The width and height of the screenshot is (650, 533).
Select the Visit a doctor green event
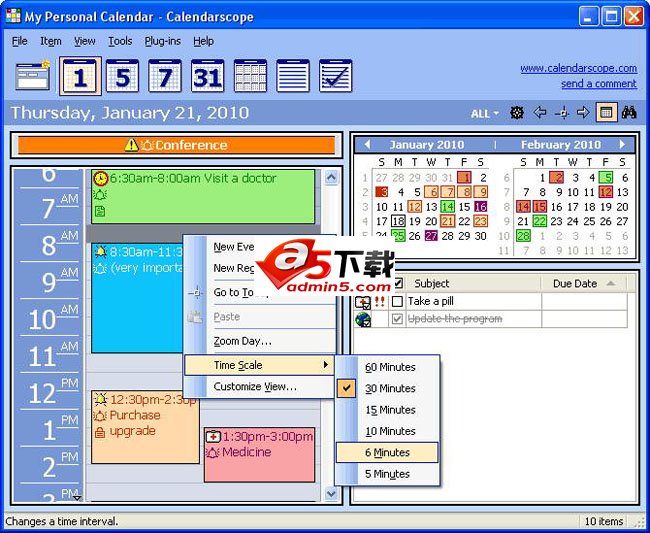(203, 196)
